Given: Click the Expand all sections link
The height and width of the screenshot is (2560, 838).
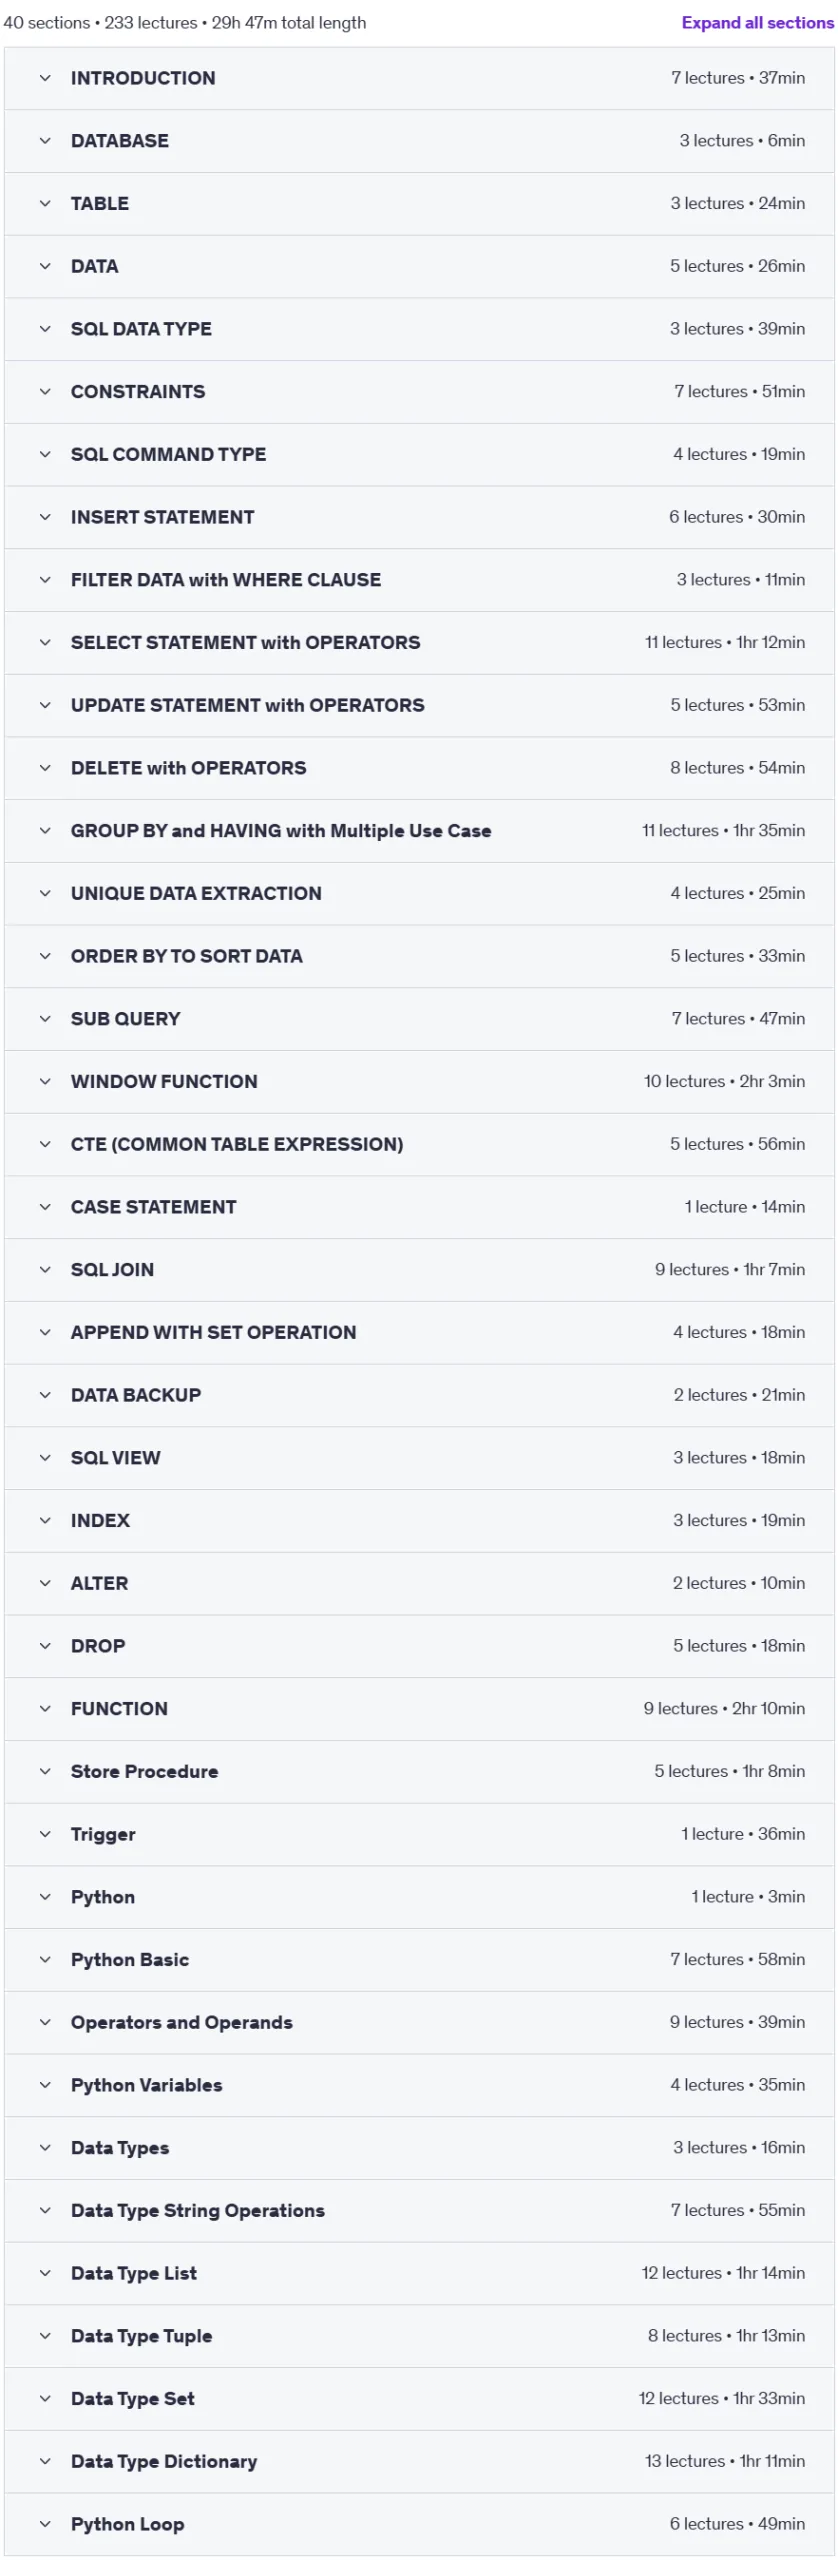Looking at the screenshot, I should (x=757, y=22).
